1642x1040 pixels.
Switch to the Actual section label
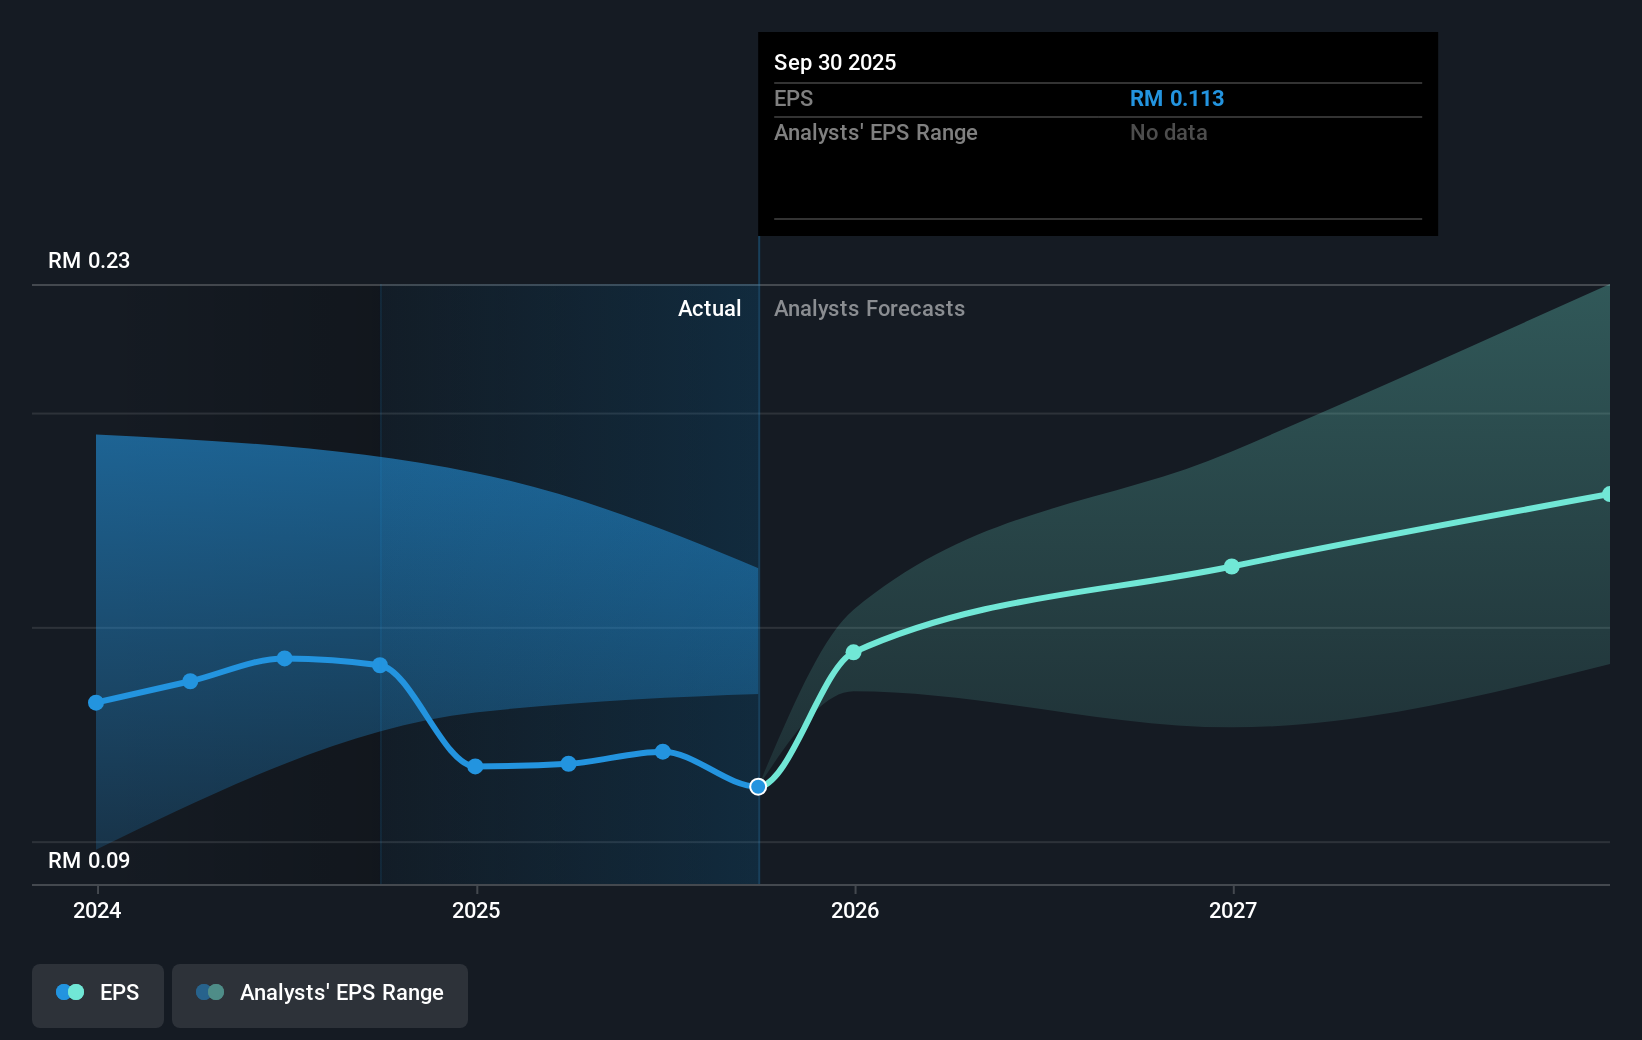[x=710, y=309]
